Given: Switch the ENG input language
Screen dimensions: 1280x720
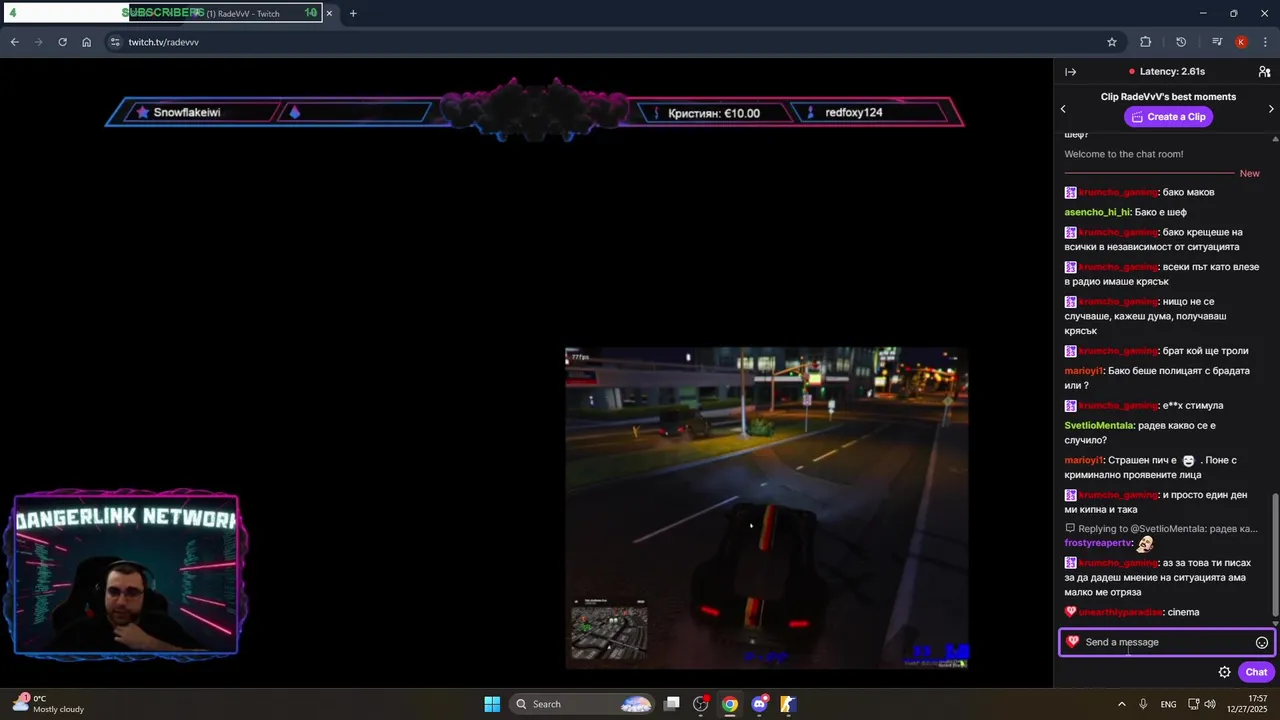Looking at the screenshot, I should [1168, 704].
